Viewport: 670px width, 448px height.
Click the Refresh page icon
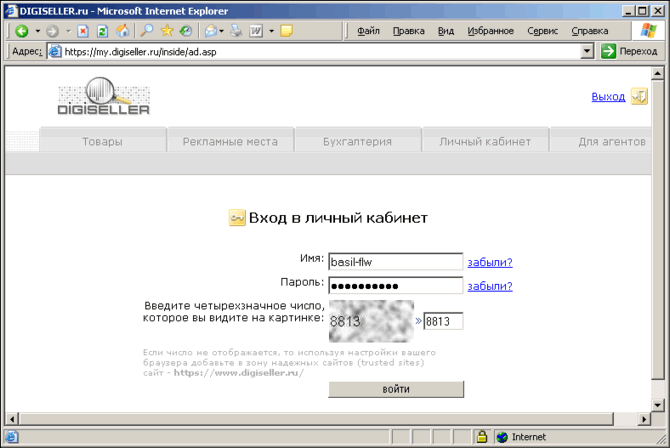point(102,31)
